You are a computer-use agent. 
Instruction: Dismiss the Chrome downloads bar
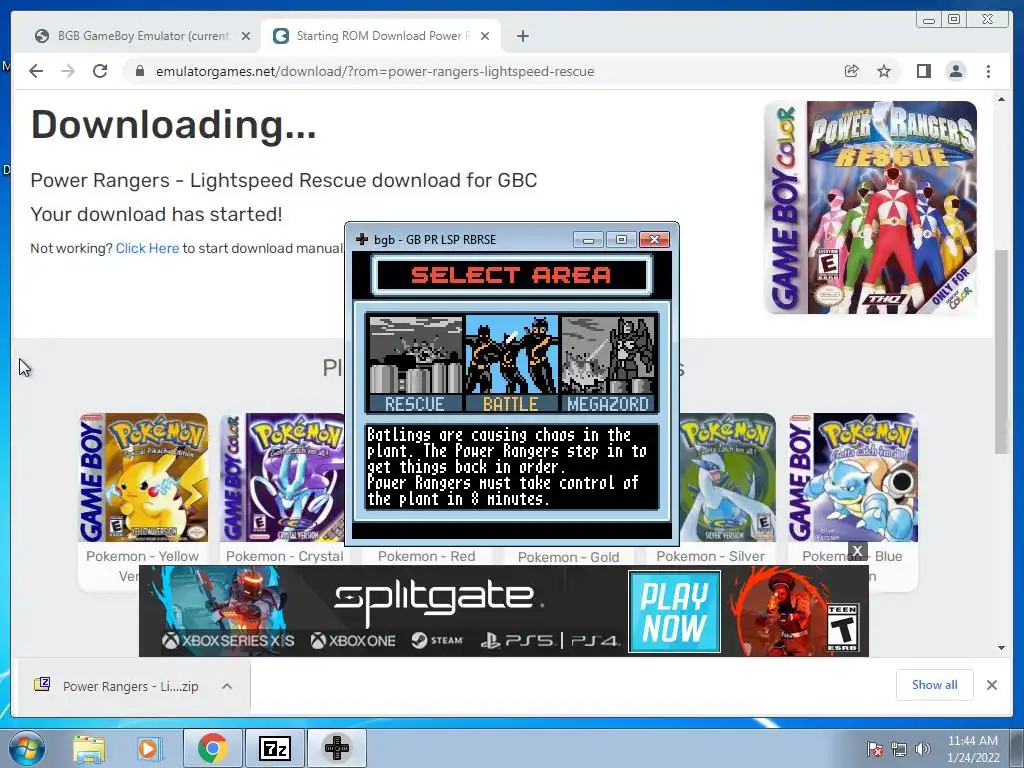tap(991, 684)
